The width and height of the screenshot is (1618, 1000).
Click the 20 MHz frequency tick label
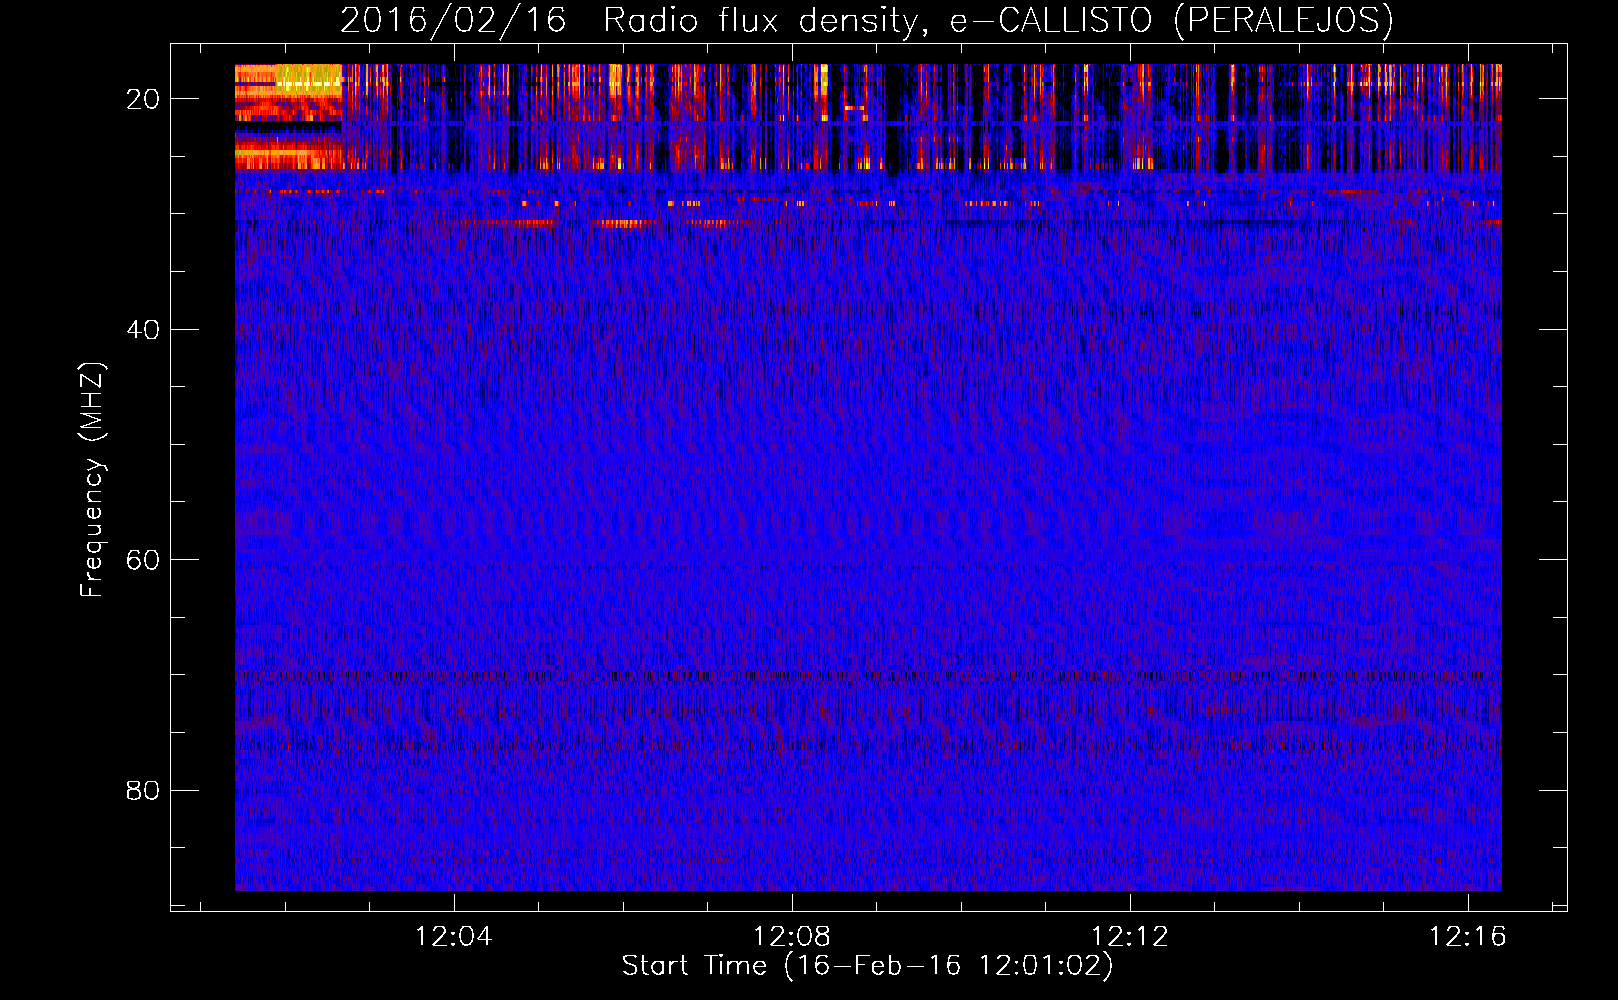click(143, 99)
